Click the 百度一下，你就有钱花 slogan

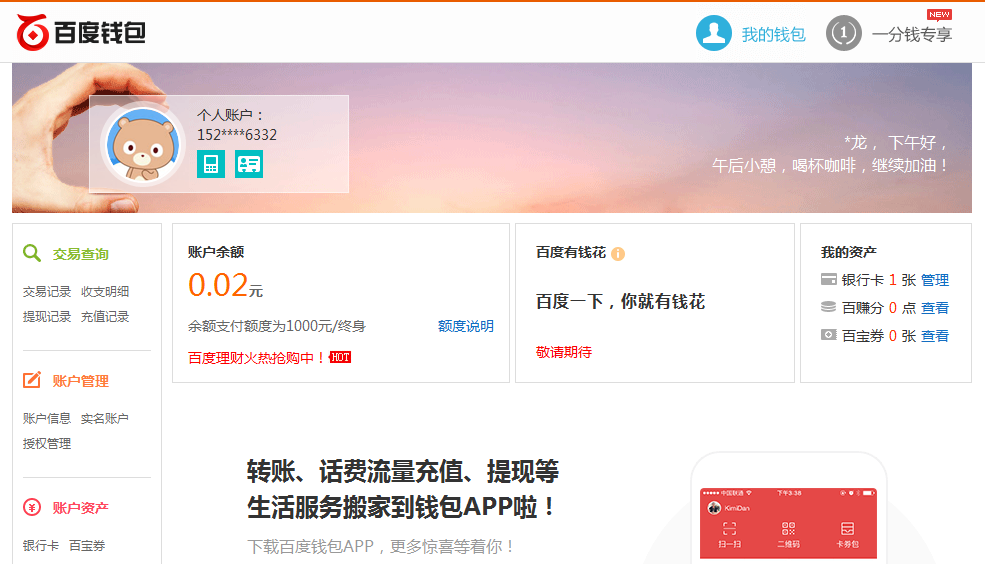click(620, 301)
